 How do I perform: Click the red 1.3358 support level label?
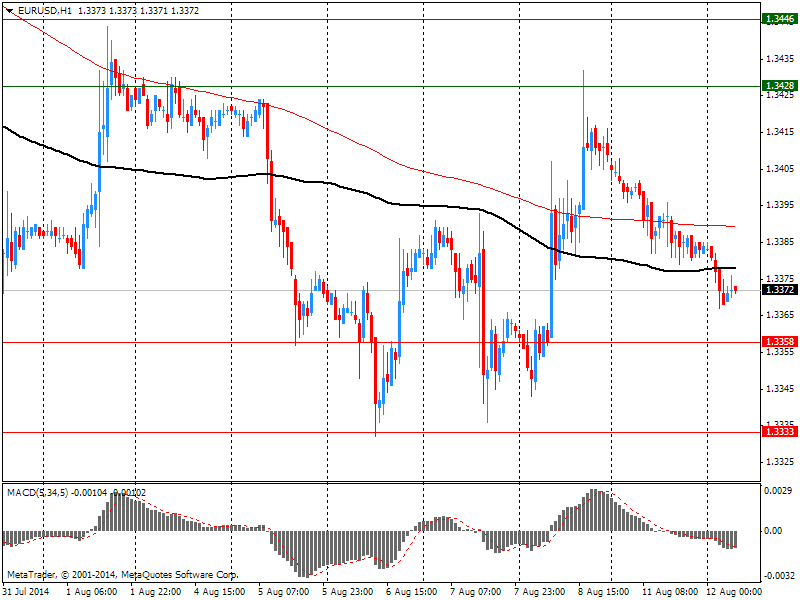(780, 342)
